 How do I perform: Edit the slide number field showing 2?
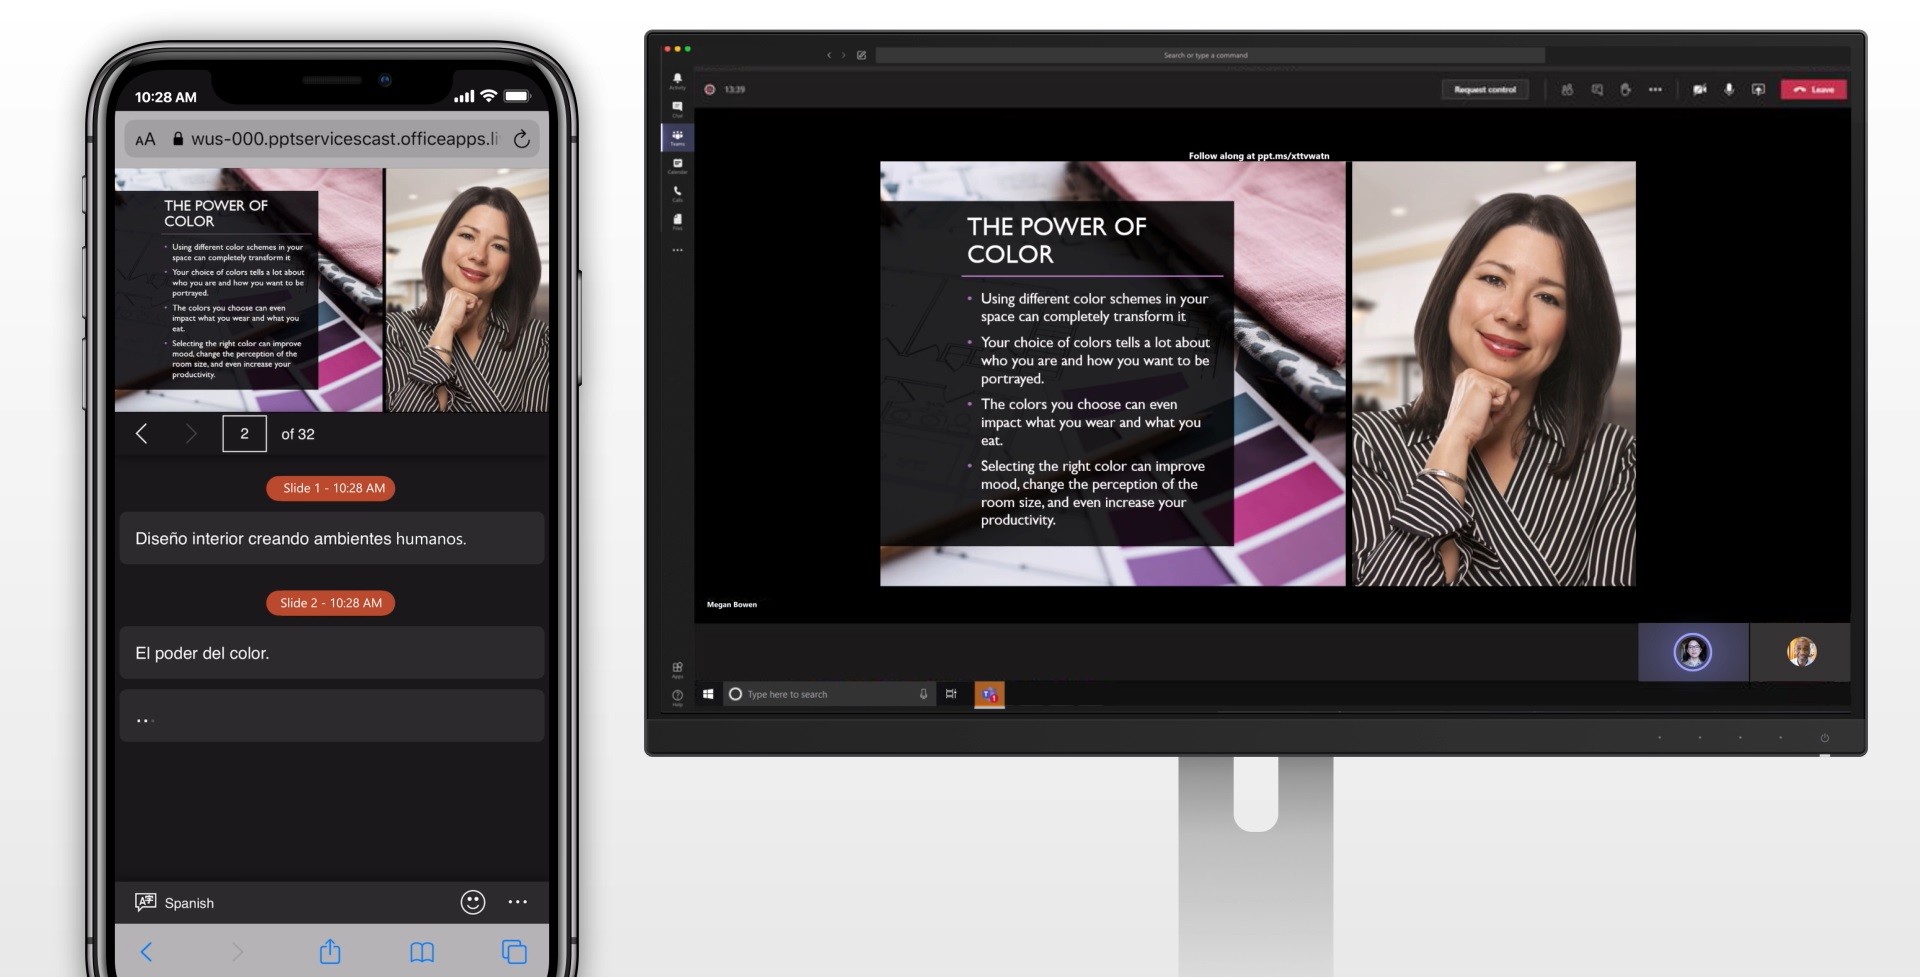[x=244, y=433]
